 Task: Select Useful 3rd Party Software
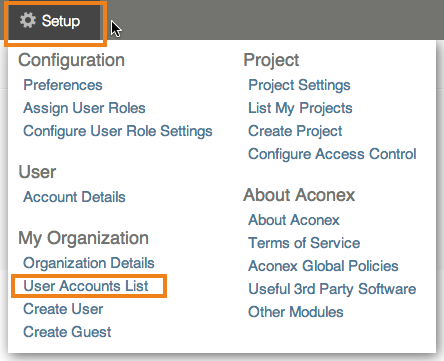point(332,289)
